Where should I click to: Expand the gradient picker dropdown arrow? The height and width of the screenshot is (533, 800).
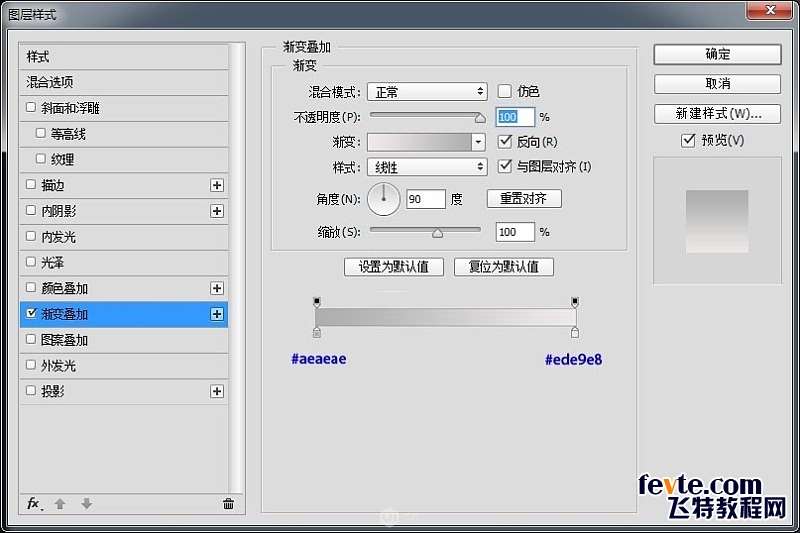click(479, 142)
